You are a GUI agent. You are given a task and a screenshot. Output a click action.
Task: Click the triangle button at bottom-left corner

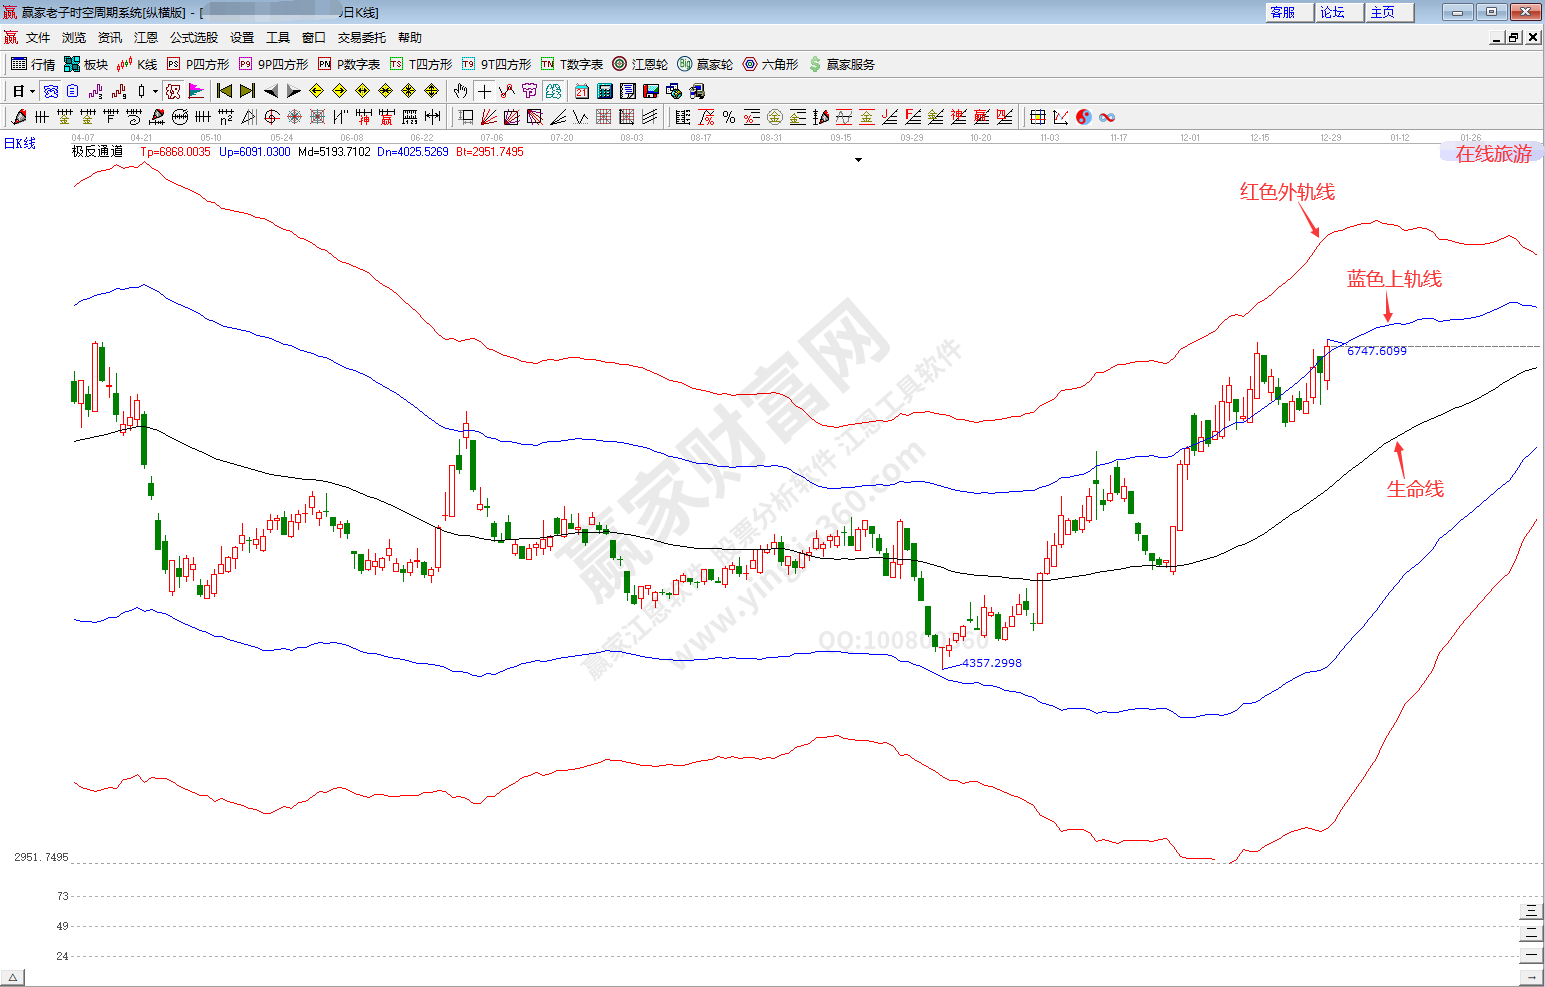coord(13,978)
